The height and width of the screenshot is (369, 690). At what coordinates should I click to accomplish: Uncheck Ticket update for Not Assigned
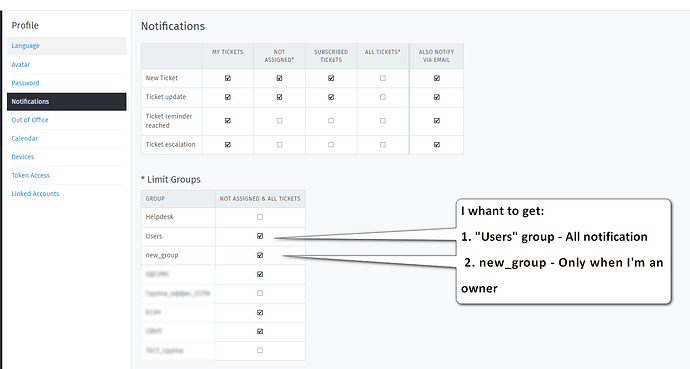279,97
